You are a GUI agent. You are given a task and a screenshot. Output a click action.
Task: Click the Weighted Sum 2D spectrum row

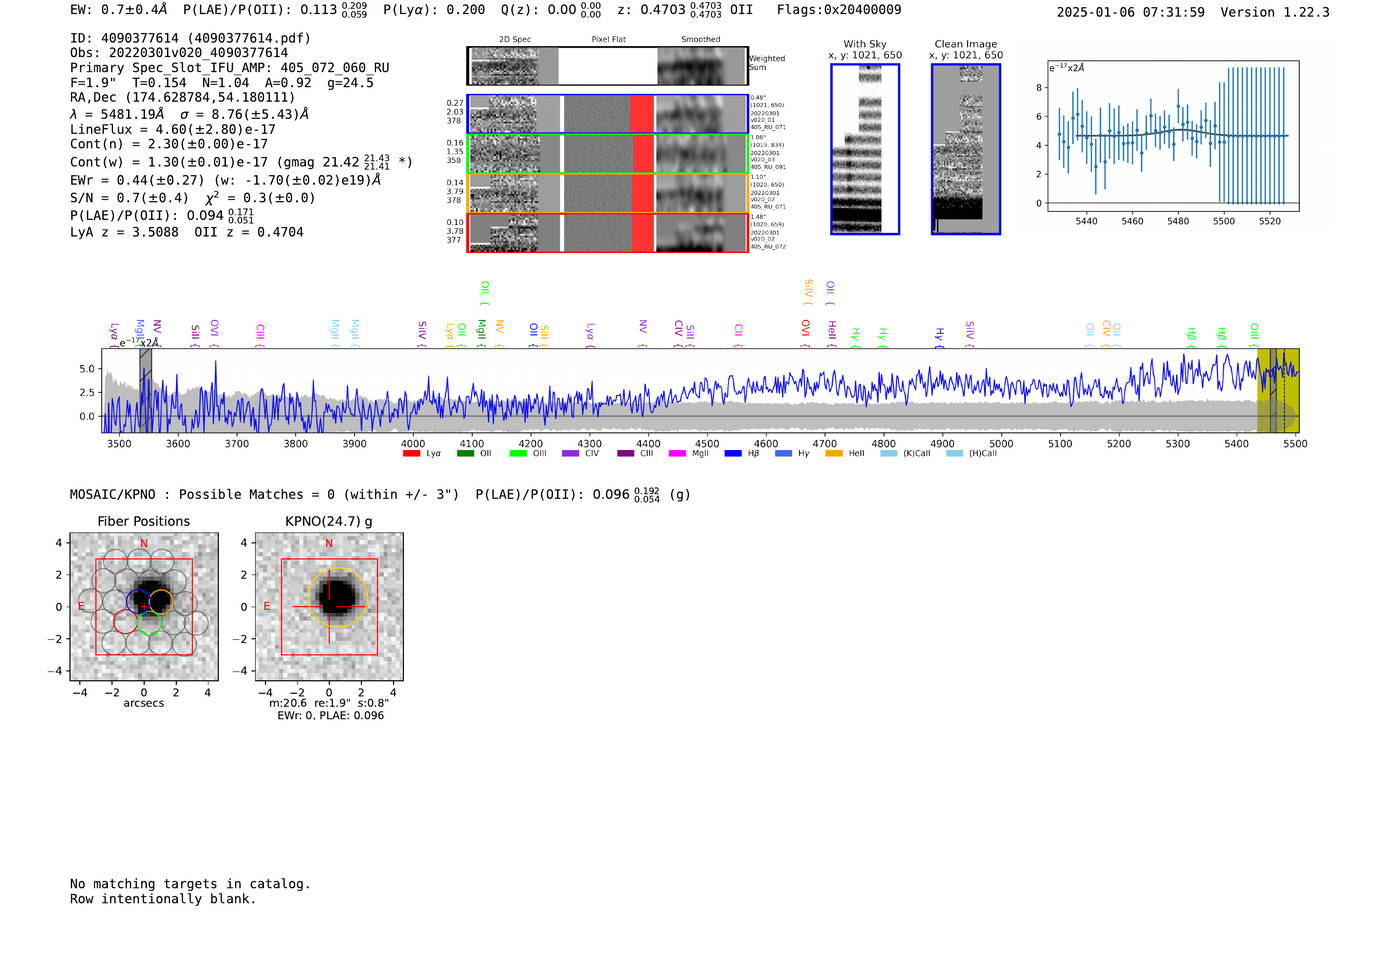pyautogui.click(x=607, y=66)
